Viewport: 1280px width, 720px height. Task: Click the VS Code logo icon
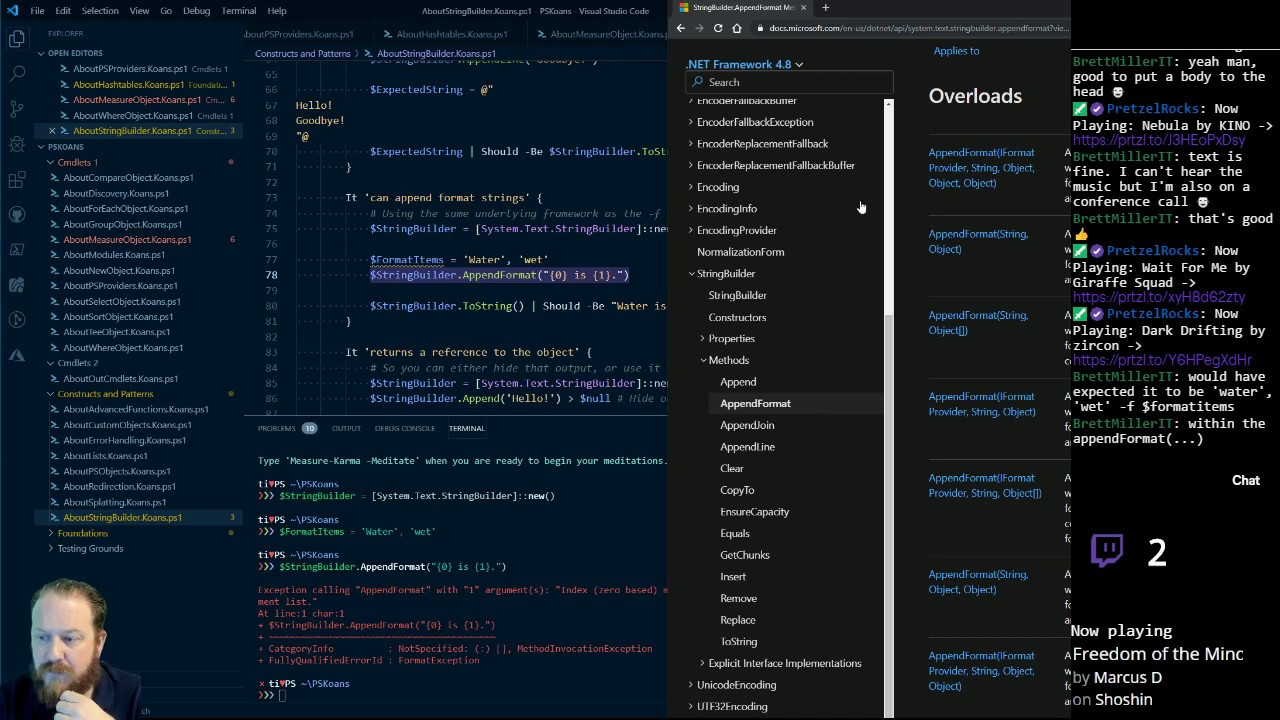pyautogui.click(x=12, y=10)
